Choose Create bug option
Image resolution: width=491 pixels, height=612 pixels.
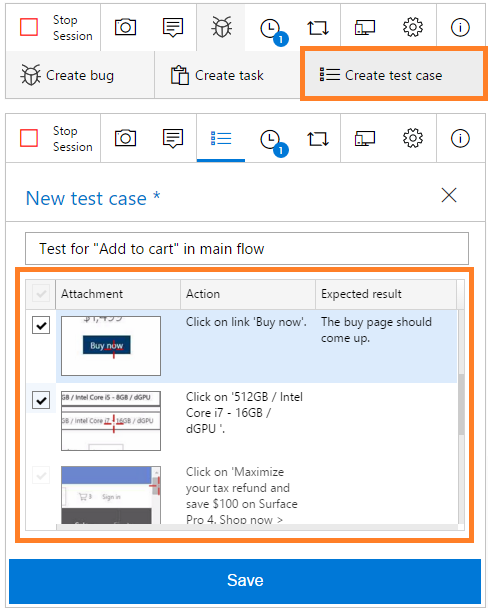click(80, 75)
